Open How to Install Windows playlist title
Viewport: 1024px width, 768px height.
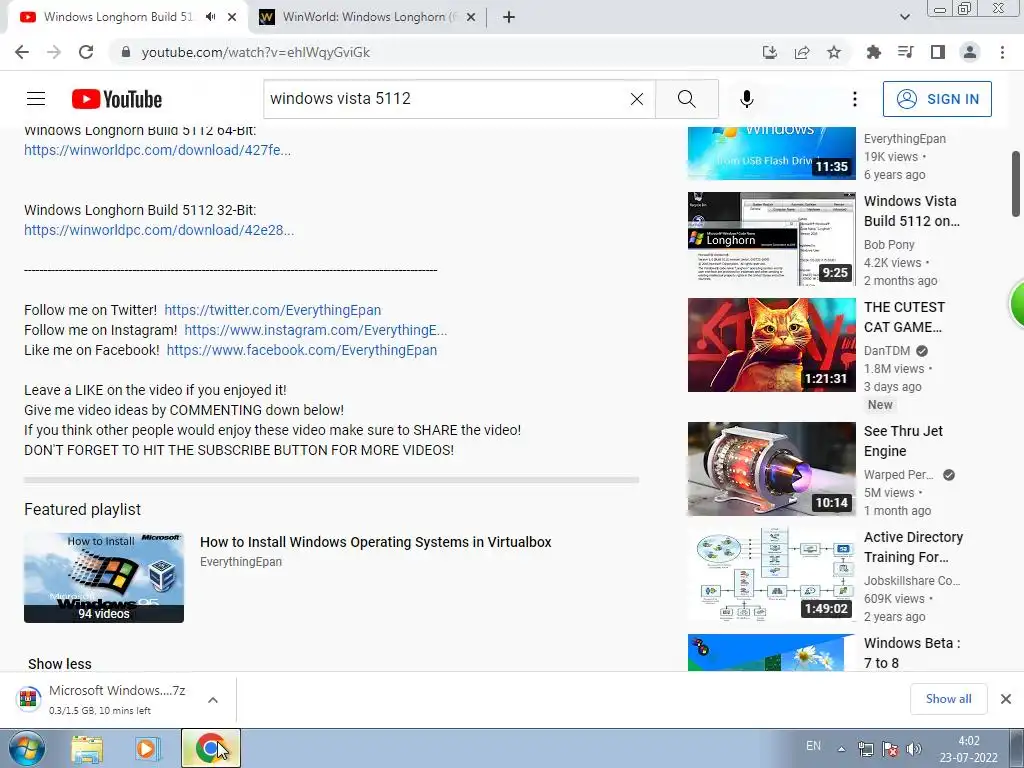point(376,542)
